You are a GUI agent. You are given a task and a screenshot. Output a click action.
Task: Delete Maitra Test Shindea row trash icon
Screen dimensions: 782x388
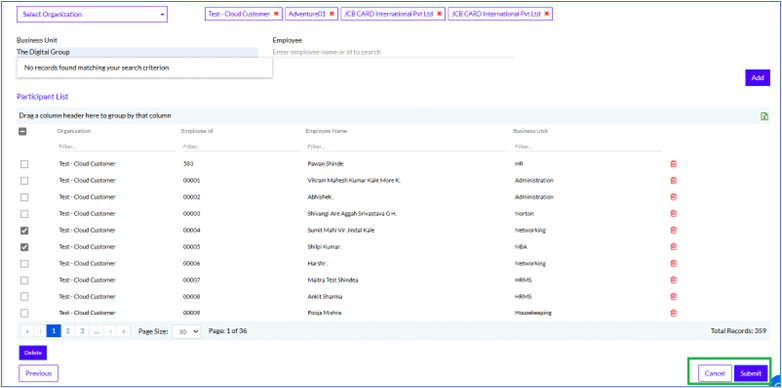pyautogui.click(x=673, y=280)
